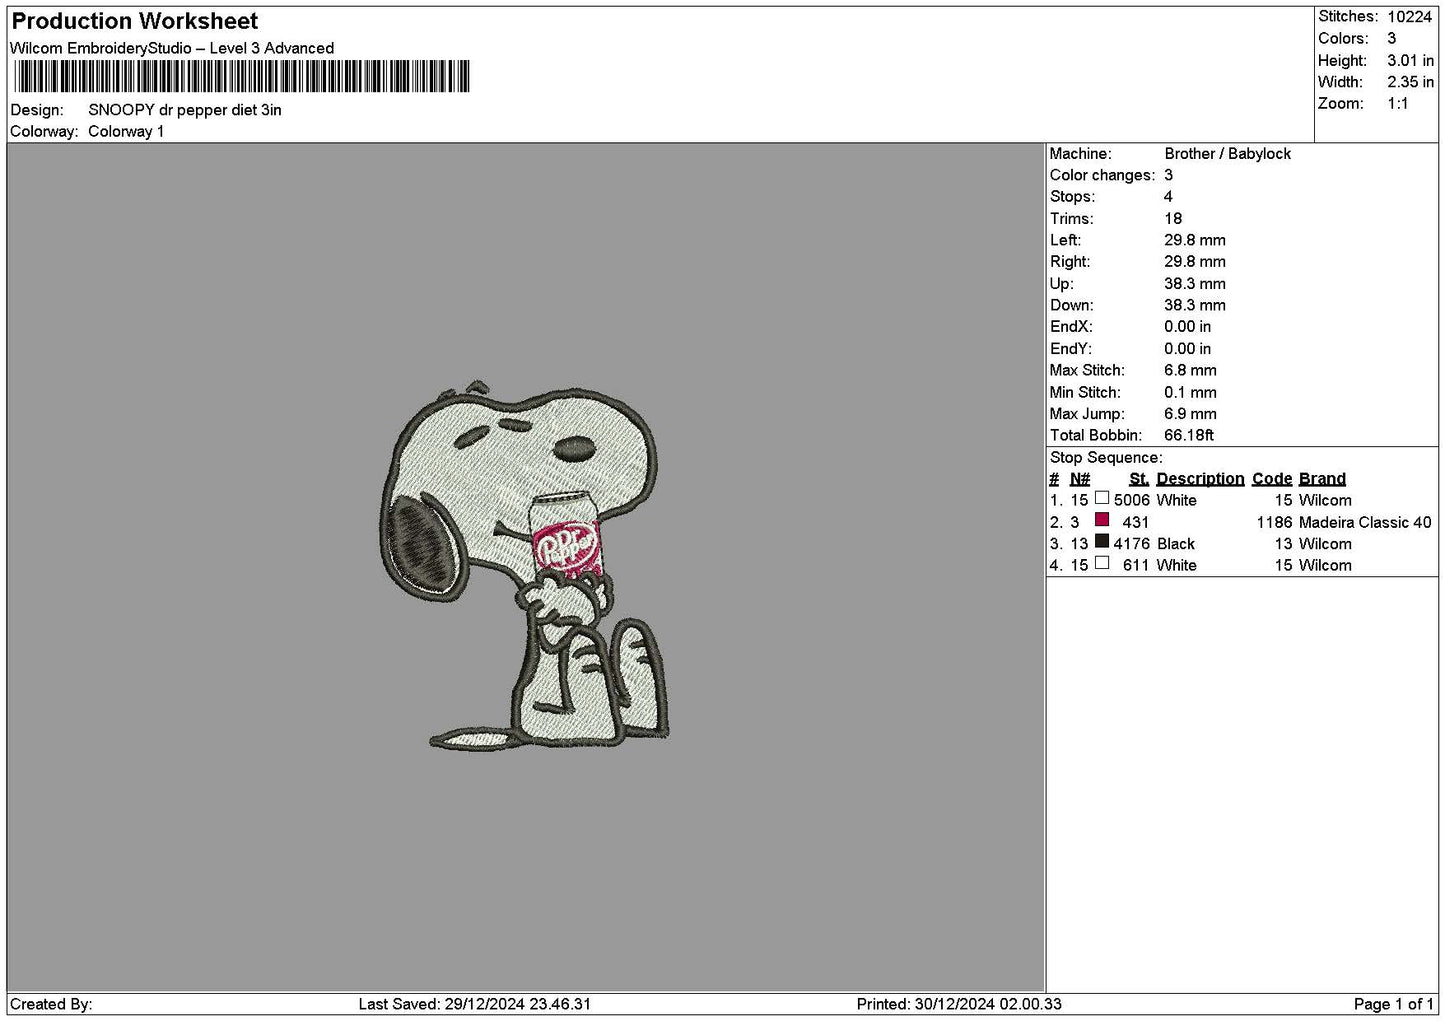Click the red swatch for Madeira 431

click(1102, 520)
